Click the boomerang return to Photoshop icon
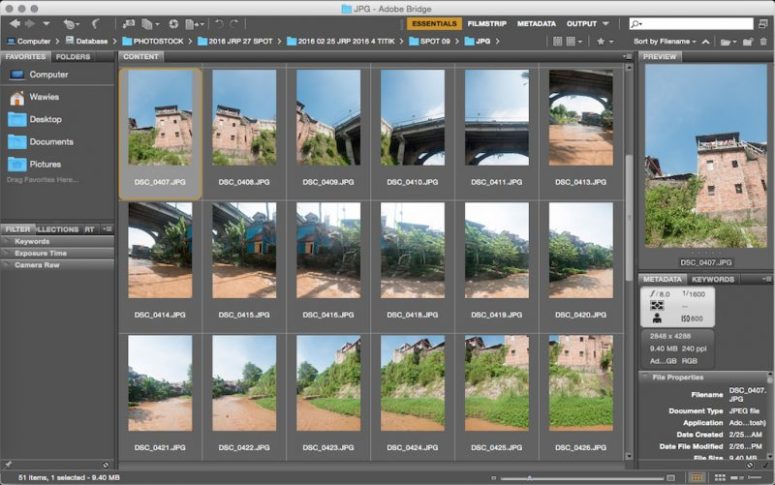Image resolution: width=775 pixels, height=485 pixels. [x=95, y=23]
